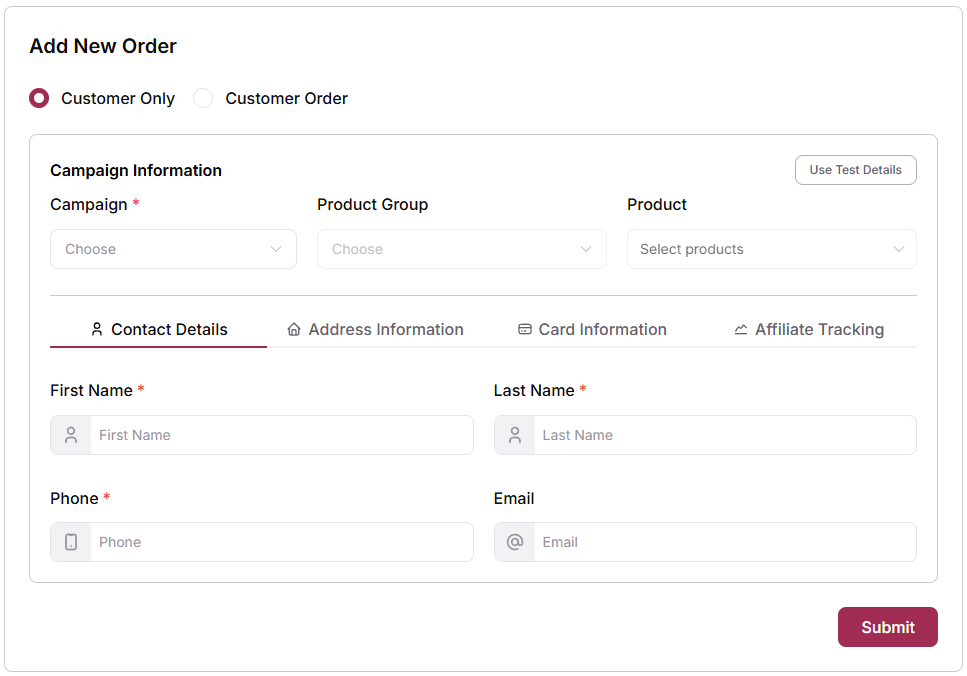
Task: Click the Product Group chevron arrow
Action: pyautogui.click(x=586, y=249)
